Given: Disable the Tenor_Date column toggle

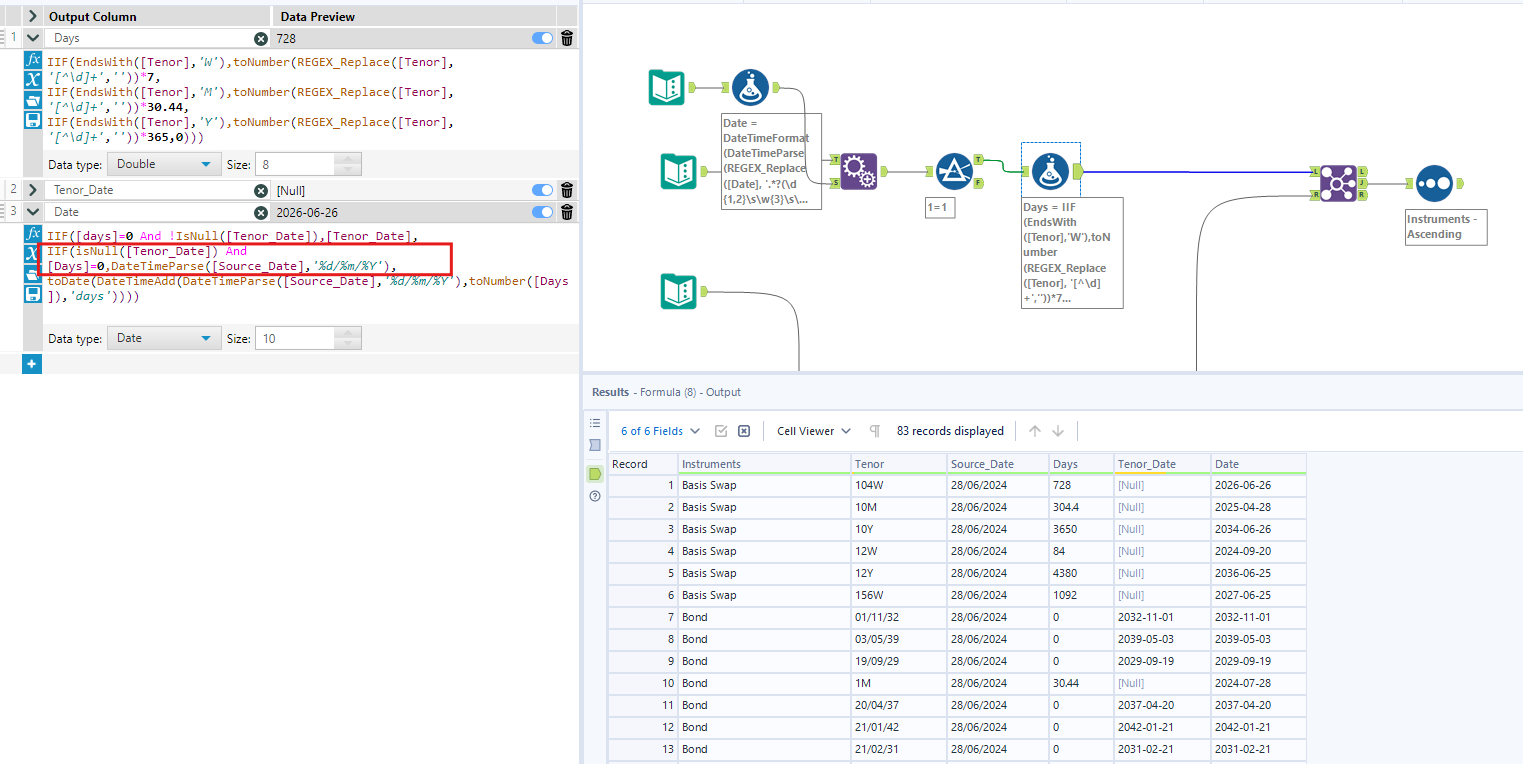Looking at the screenshot, I should click(x=542, y=189).
